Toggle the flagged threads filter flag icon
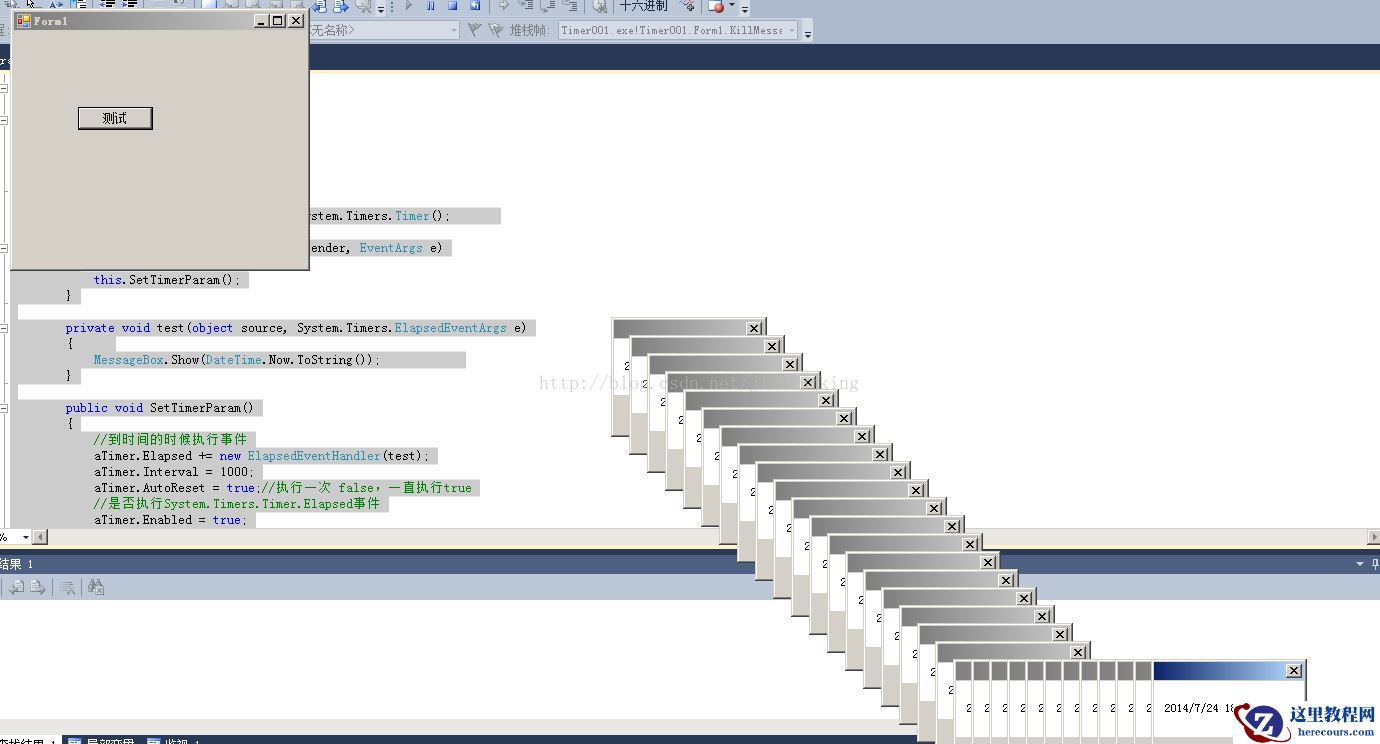 (474, 29)
